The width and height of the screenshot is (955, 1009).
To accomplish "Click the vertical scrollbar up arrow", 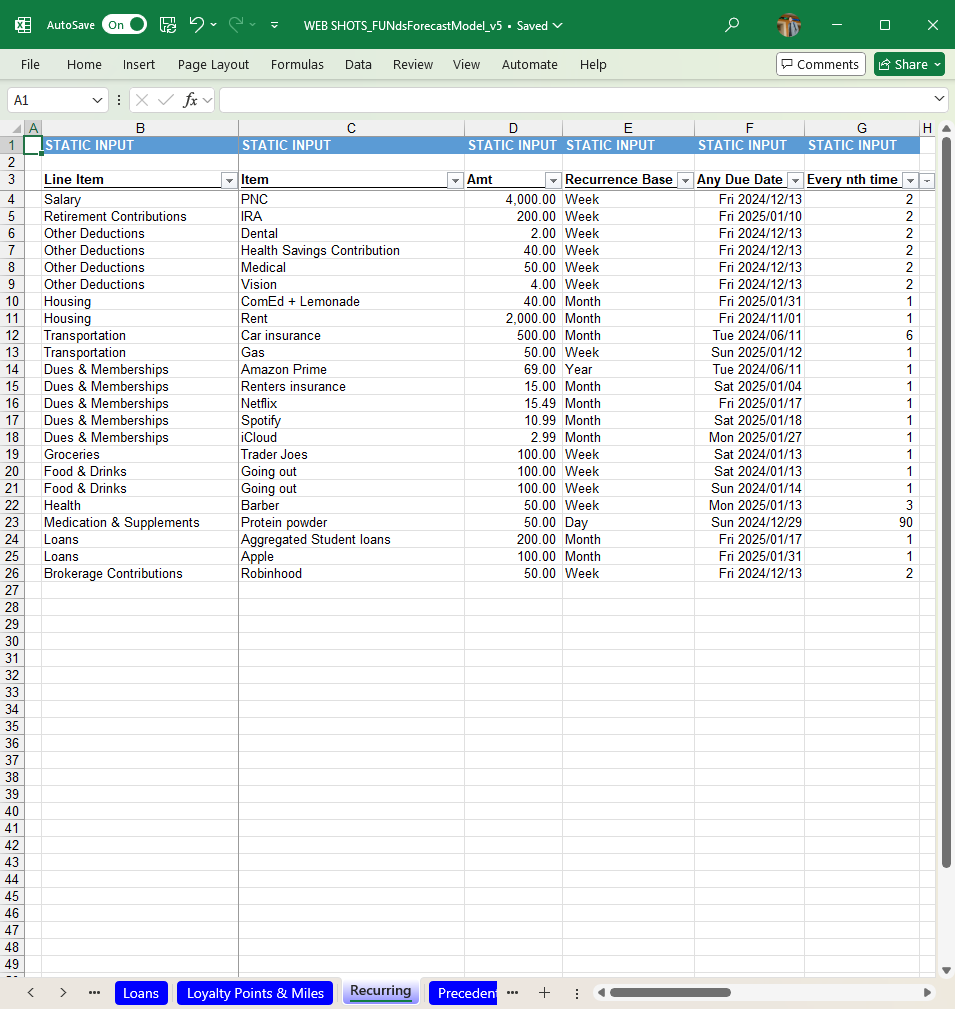I will point(946,129).
